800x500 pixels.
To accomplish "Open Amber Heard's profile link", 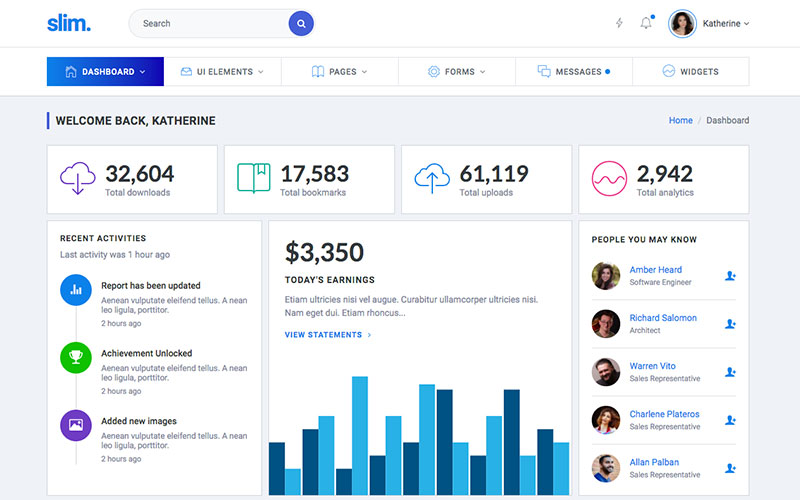I will 656,270.
